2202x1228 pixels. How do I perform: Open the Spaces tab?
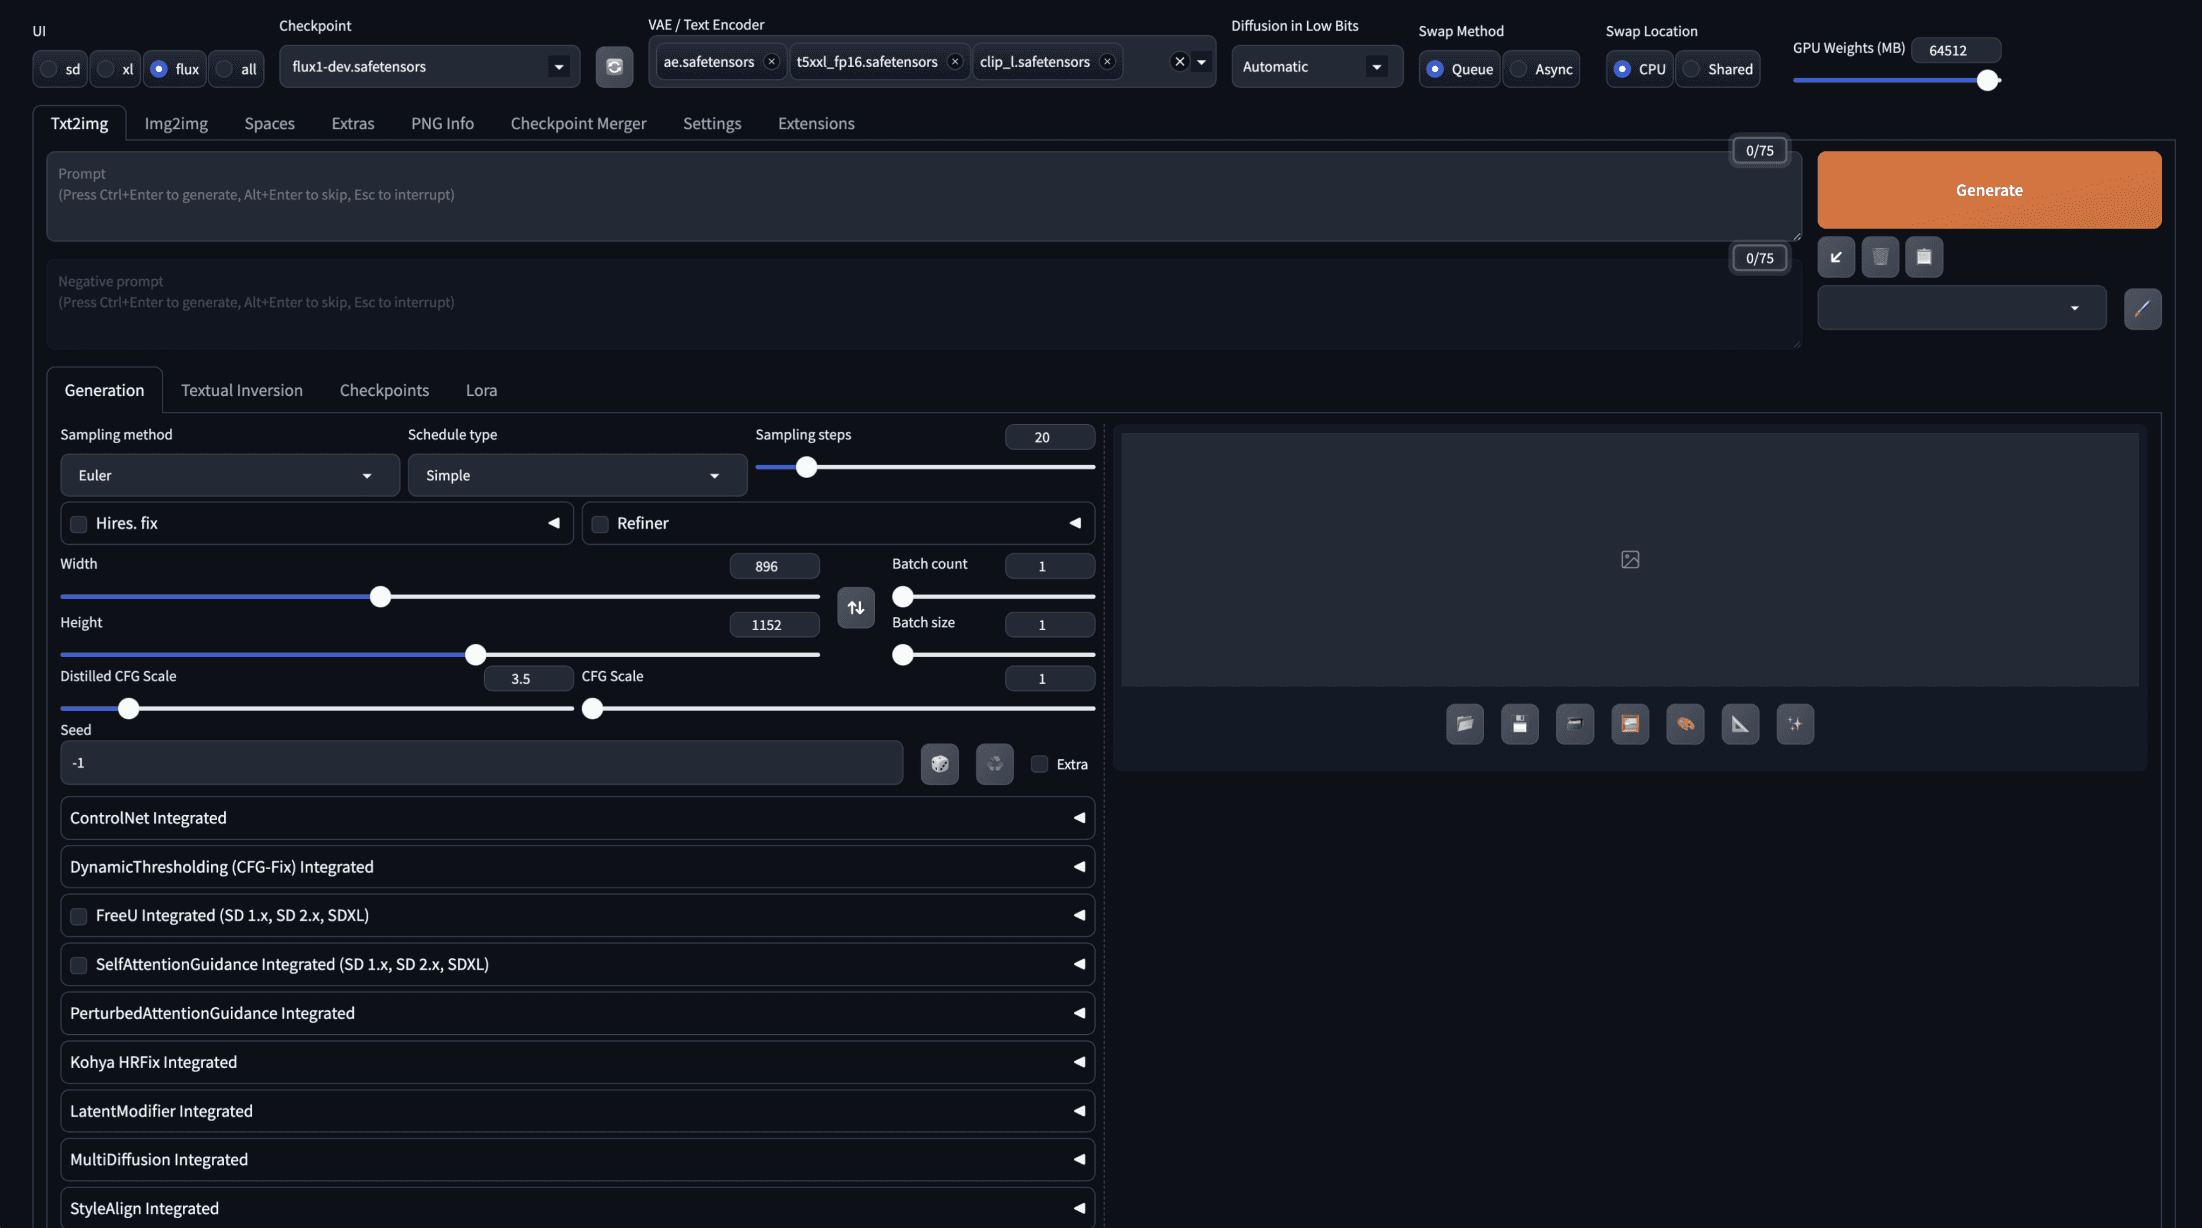(x=269, y=123)
